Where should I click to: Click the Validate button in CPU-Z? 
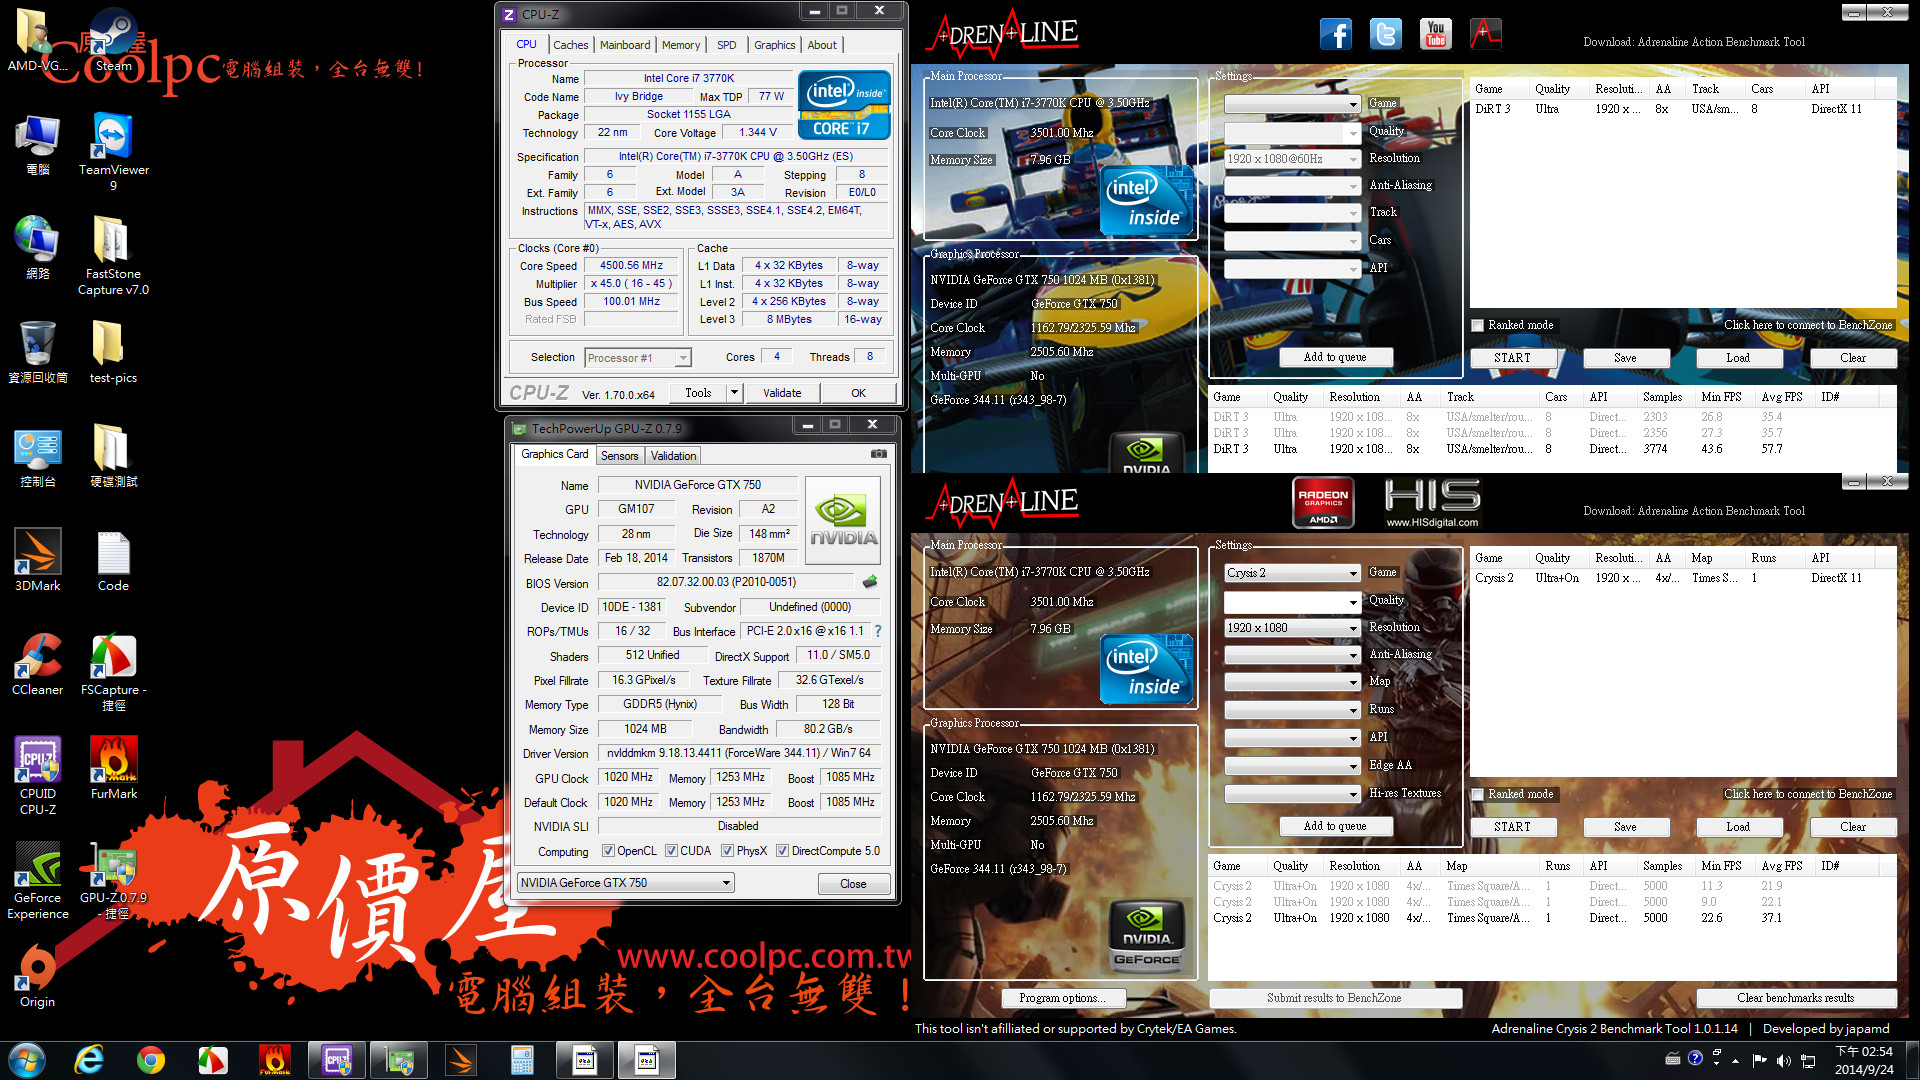pos(781,393)
